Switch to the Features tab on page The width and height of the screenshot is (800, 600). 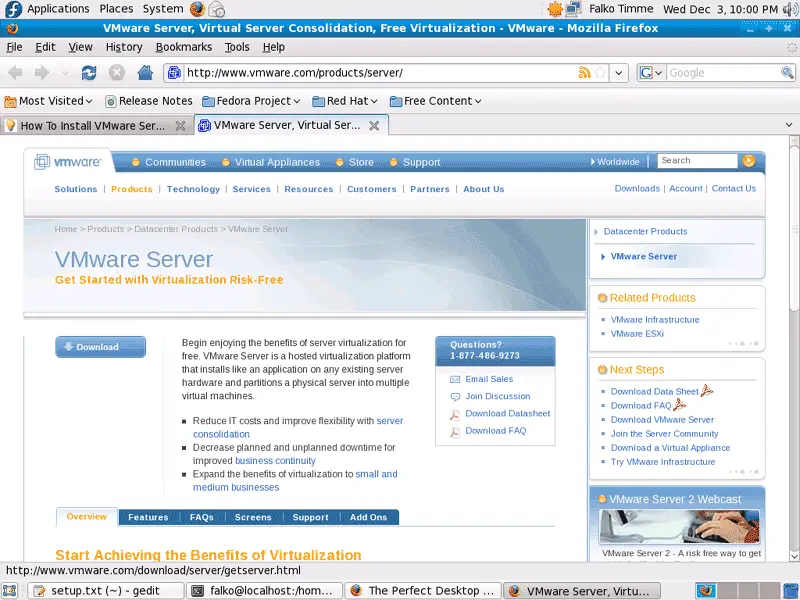click(x=148, y=517)
